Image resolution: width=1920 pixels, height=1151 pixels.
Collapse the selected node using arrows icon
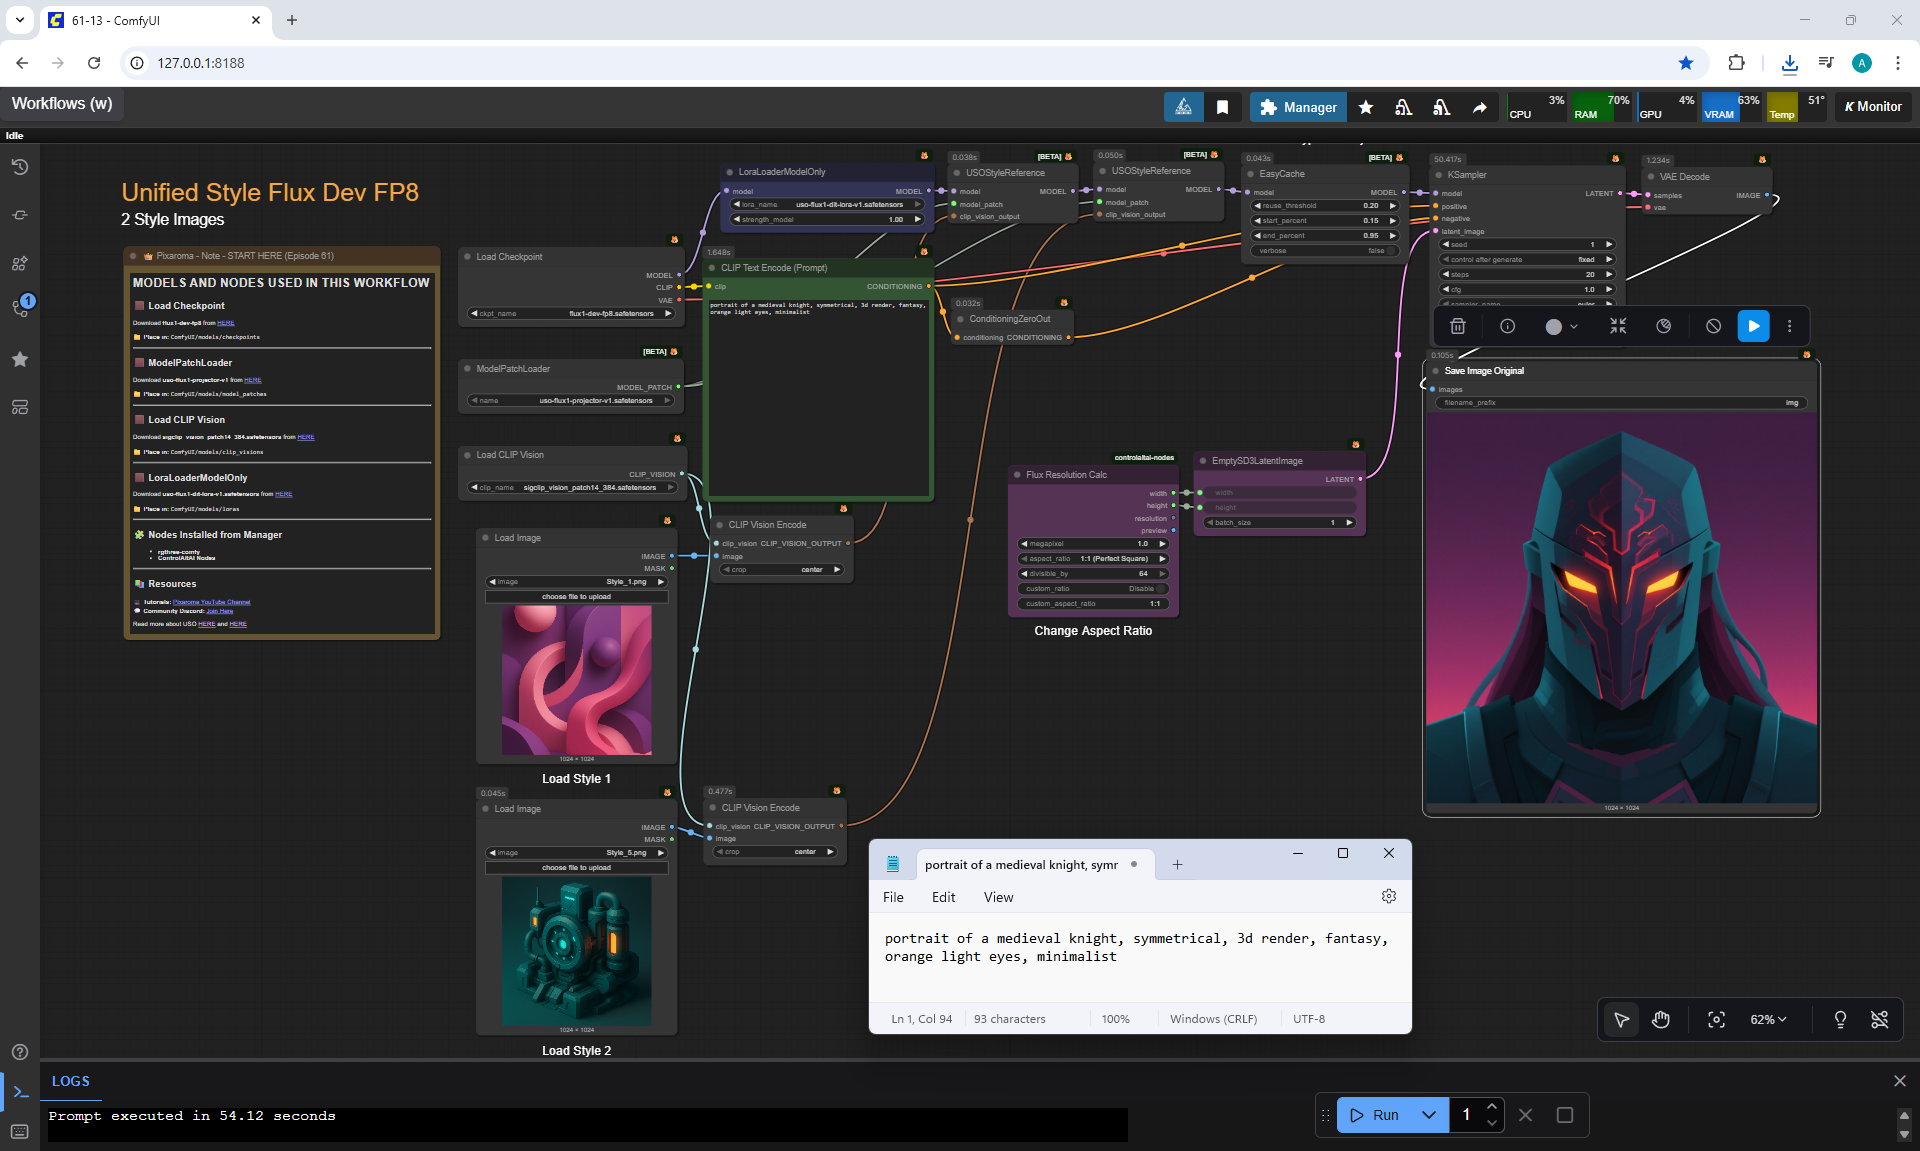[1618, 326]
